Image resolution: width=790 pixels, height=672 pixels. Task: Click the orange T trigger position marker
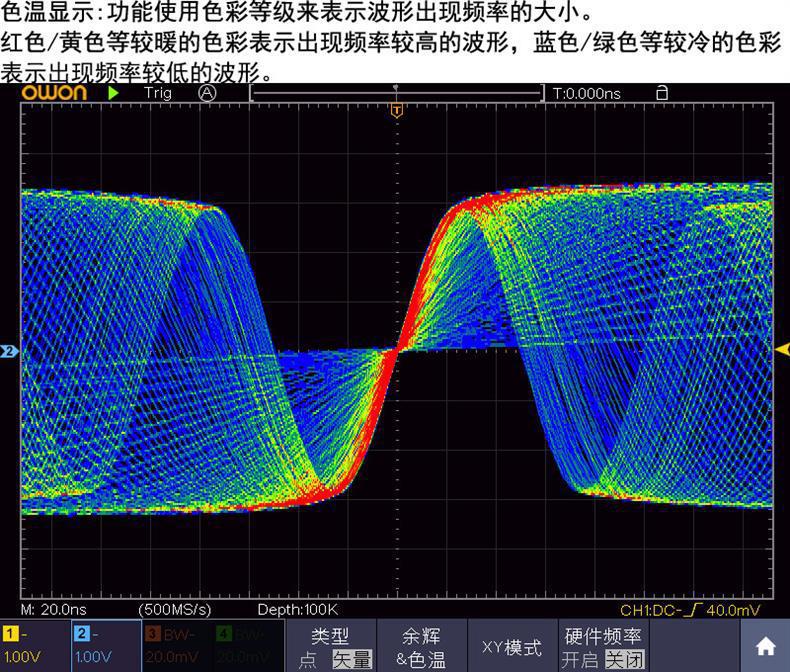pyautogui.click(x=397, y=110)
